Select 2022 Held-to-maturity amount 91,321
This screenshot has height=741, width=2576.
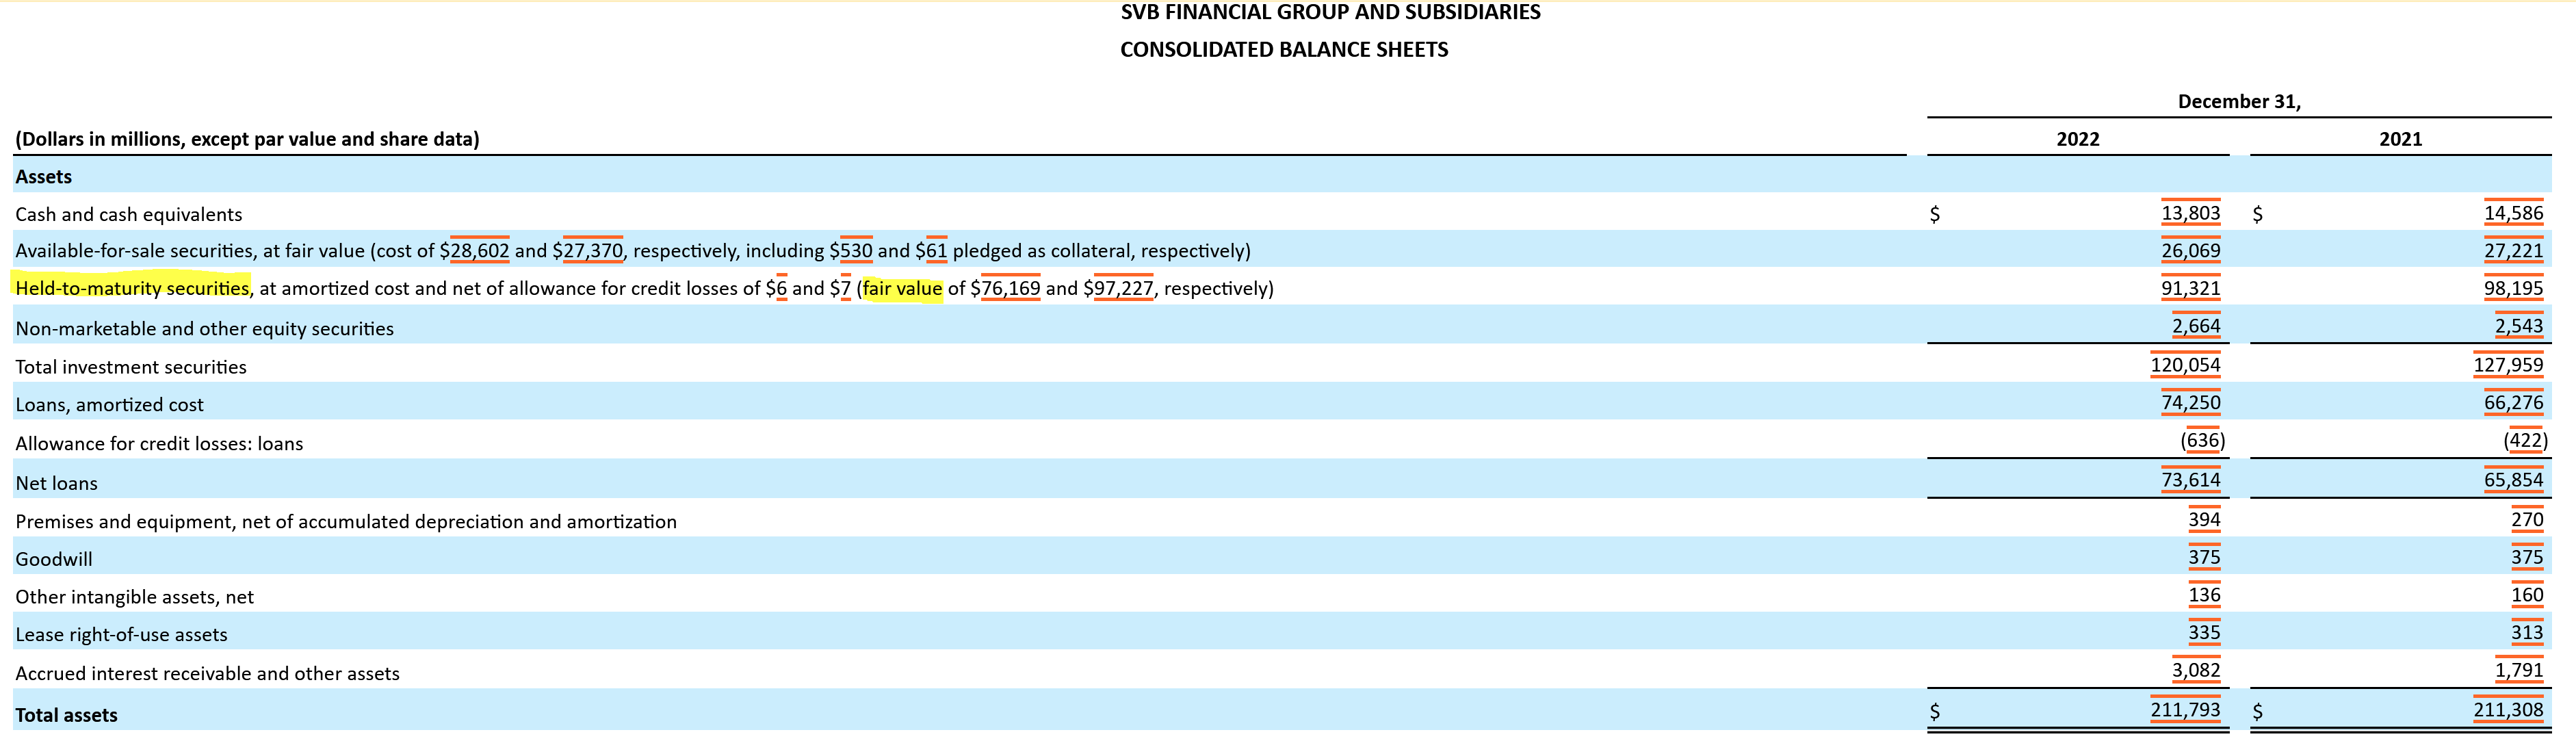2190,289
